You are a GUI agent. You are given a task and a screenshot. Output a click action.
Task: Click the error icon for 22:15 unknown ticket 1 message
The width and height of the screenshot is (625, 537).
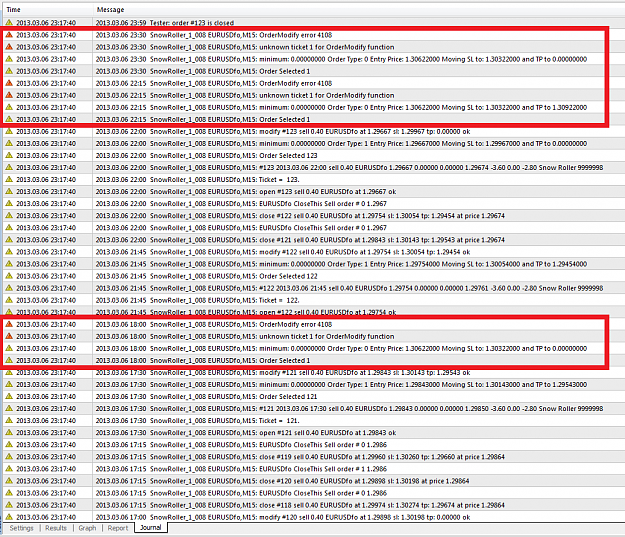tap(9, 95)
